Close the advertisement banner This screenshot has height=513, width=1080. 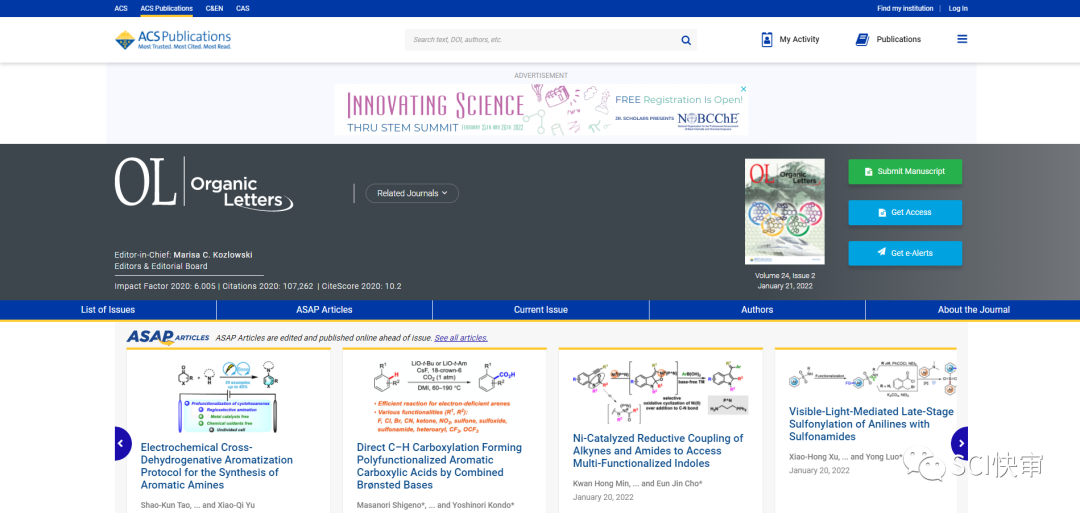point(743,89)
